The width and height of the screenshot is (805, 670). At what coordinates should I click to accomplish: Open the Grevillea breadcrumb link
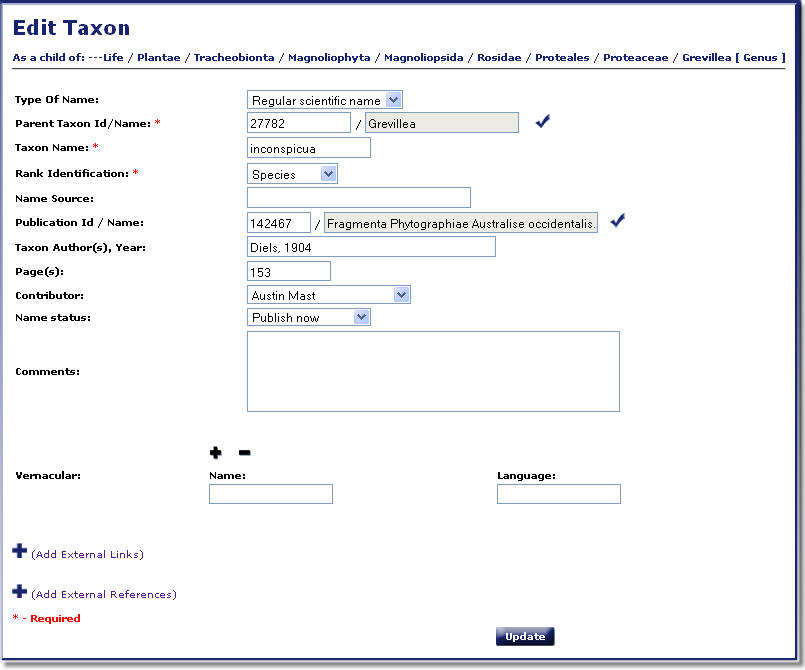(x=705, y=58)
